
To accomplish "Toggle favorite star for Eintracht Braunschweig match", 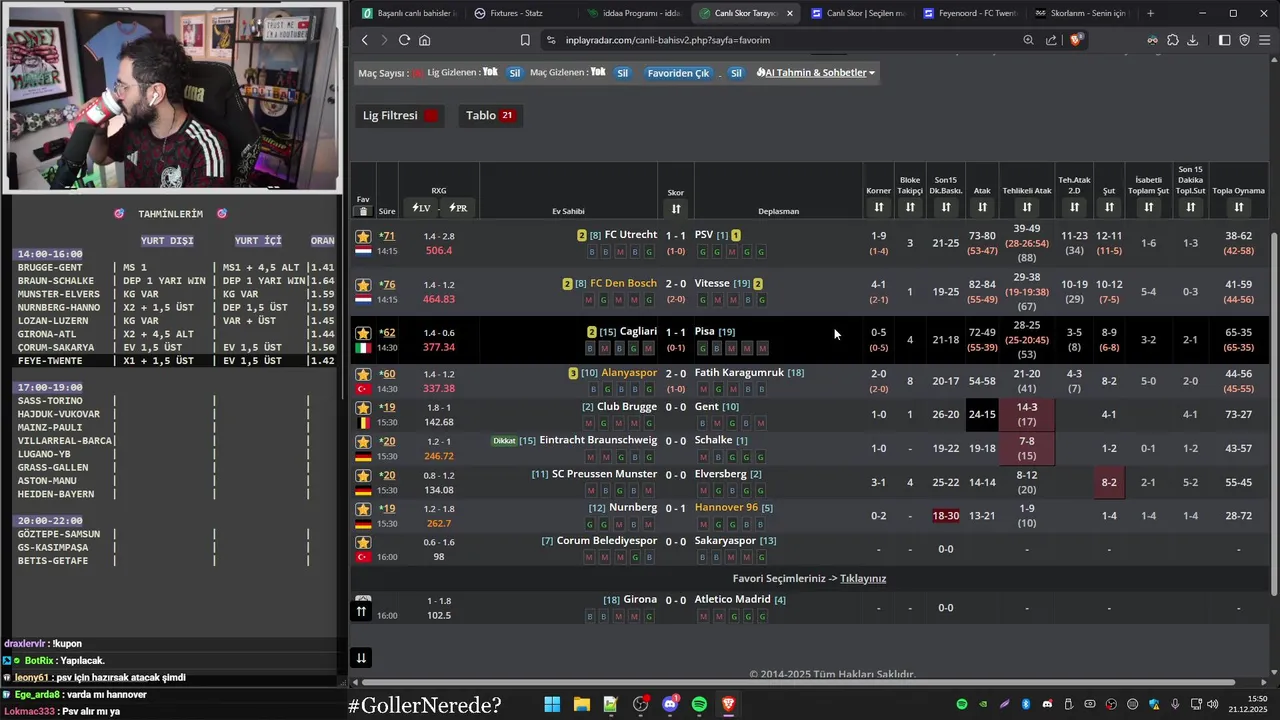I will pyautogui.click(x=363, y=442).
